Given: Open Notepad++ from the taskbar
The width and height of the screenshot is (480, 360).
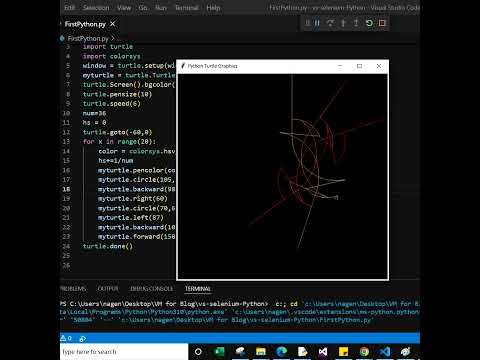Looking at the screenshot, I should coord(302,352).
